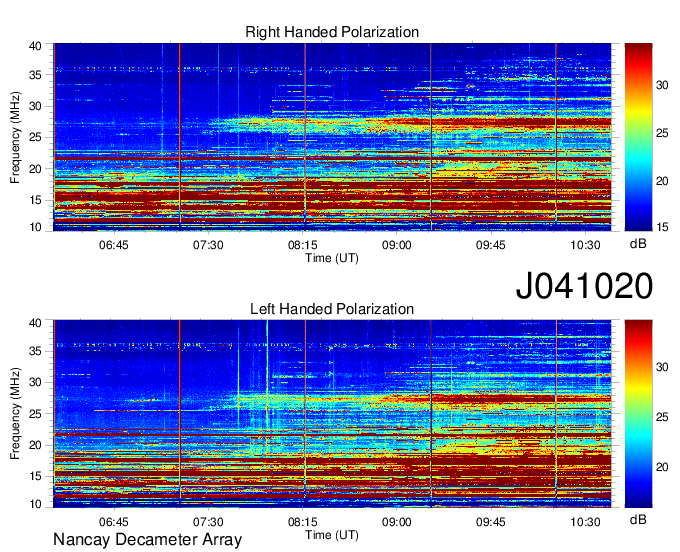Click the 35 MHz tick label of lower plot

pos(35,351)
